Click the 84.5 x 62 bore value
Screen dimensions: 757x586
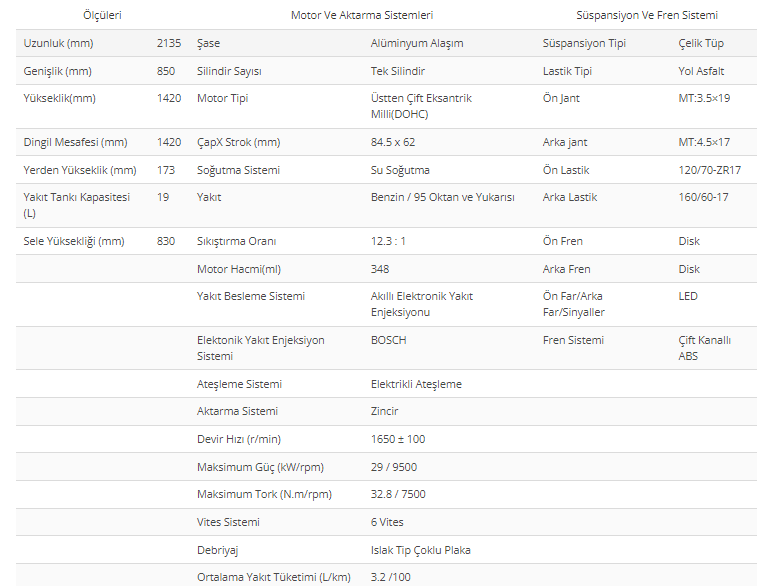click(393, 142)
